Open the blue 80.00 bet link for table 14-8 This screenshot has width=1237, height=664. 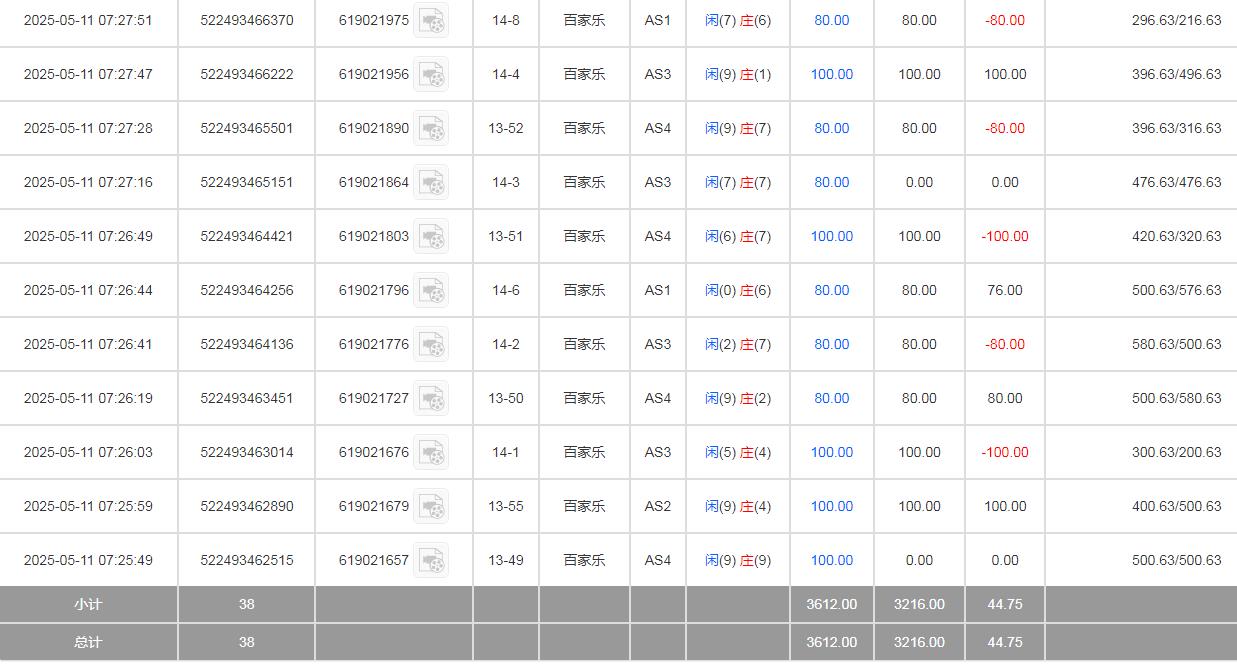coord(831,20)
